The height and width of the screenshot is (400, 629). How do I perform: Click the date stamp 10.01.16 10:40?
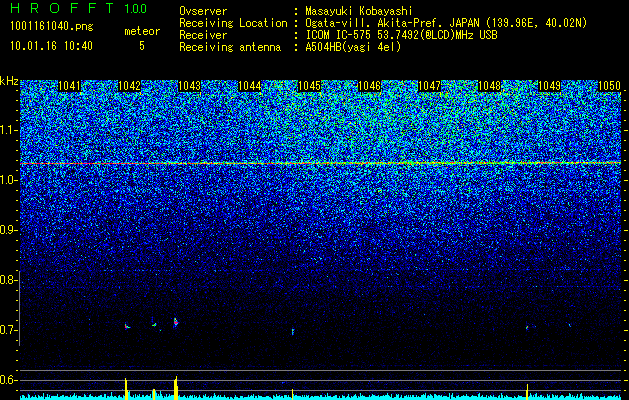tap(51, 46)
